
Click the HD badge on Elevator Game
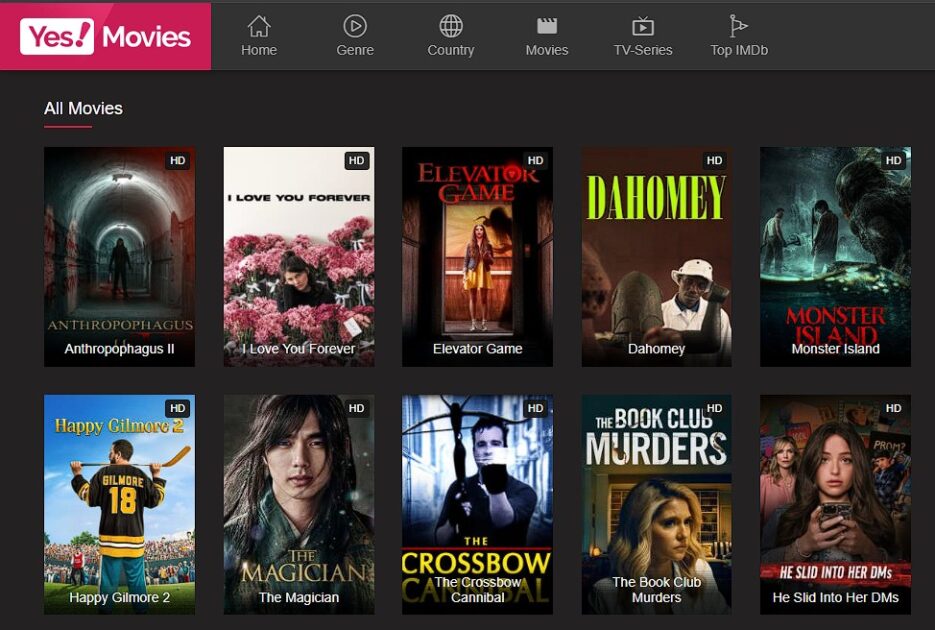pyautogui.click(x=535, y=160)
